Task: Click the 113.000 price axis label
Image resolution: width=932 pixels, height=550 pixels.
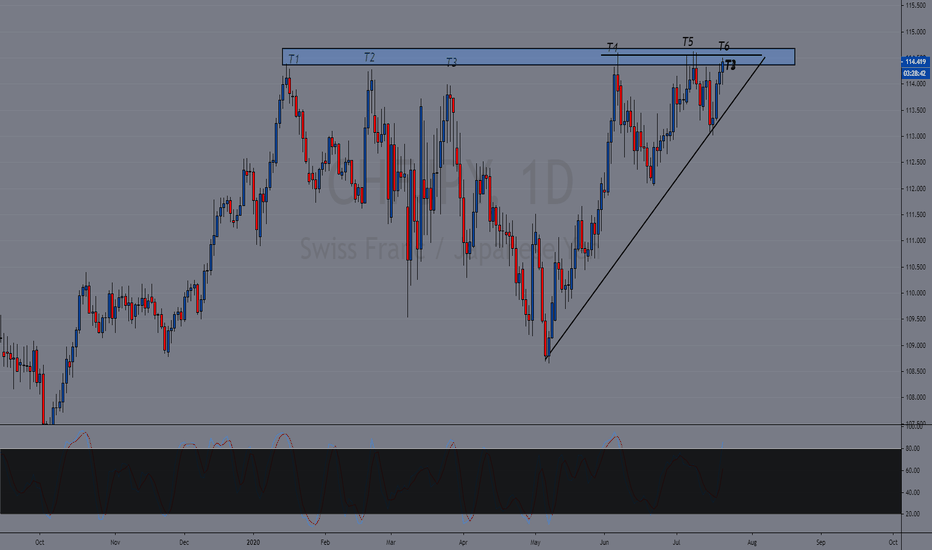Action: point(916,136)
